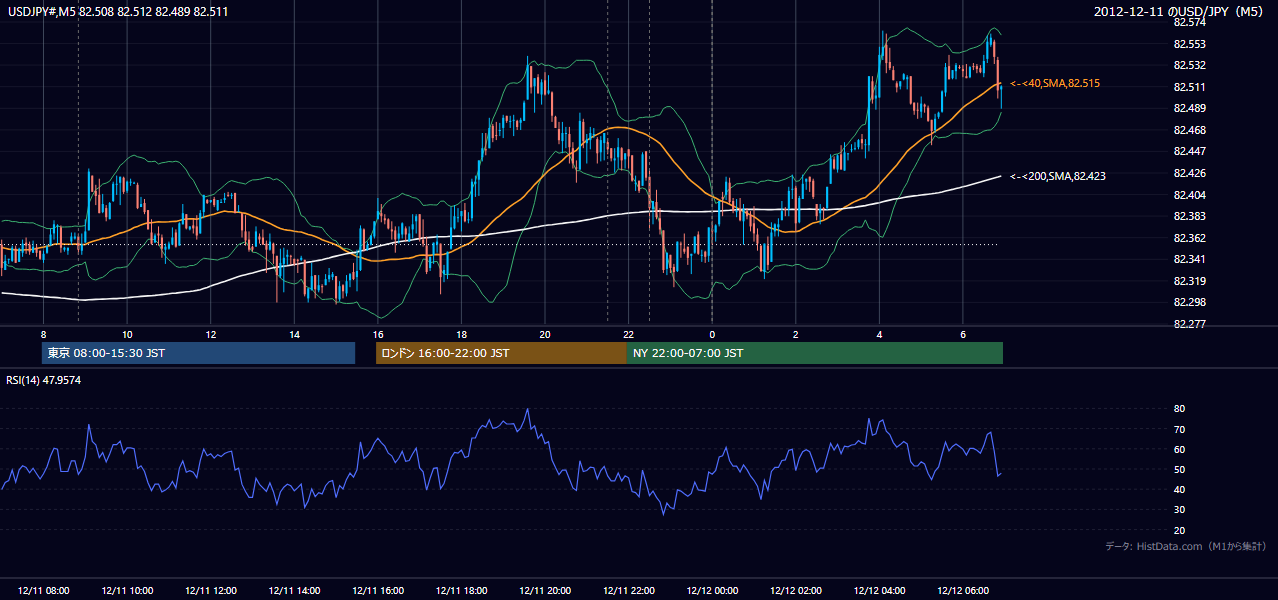Click the USDJPY#,M5 header quote text

pyautogui.click(x=116, y=11)
